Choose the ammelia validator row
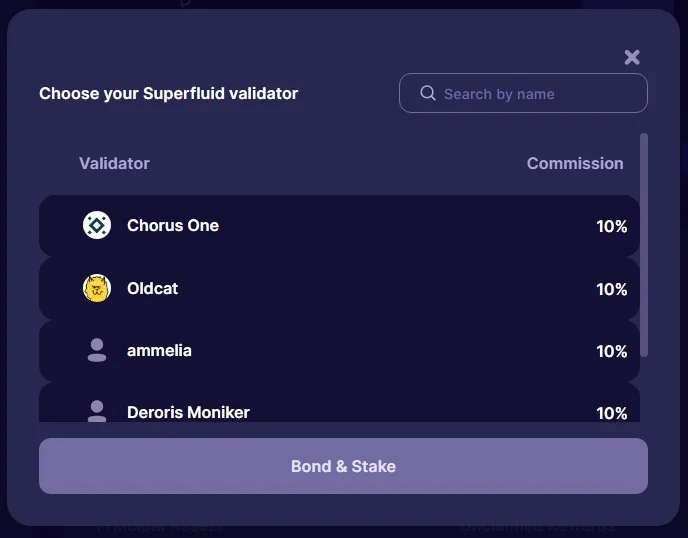This screenshot has height=538, width=688. pos(339,351)
